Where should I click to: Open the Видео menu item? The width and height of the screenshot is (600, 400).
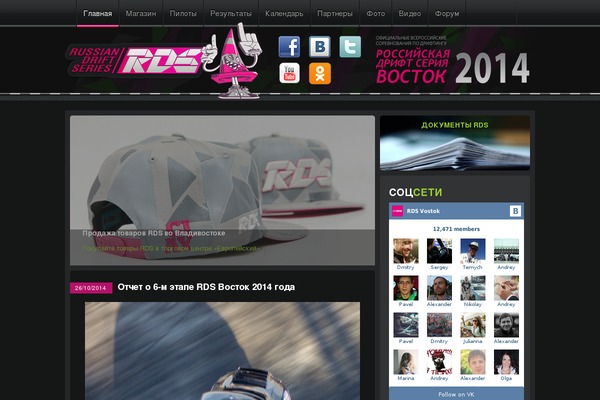pos(410,13)
